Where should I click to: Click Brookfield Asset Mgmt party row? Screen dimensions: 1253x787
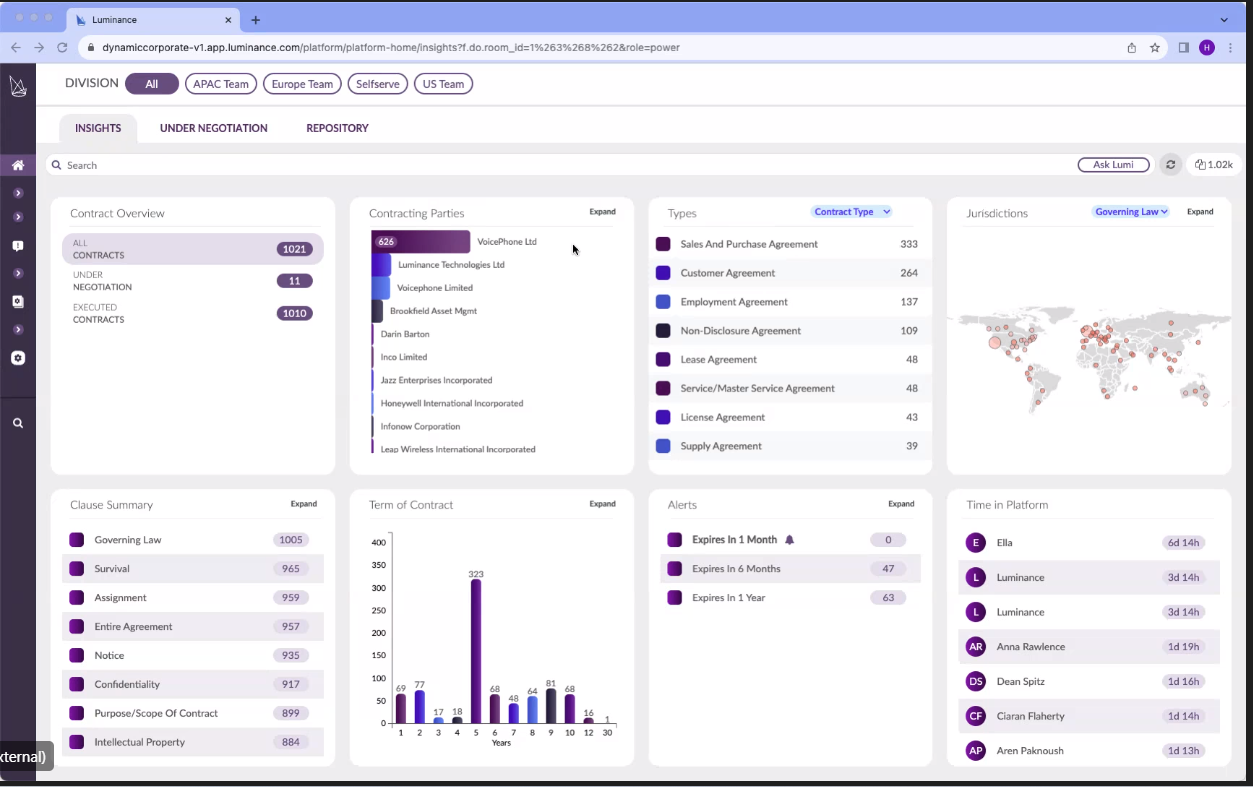coord(433,311)
